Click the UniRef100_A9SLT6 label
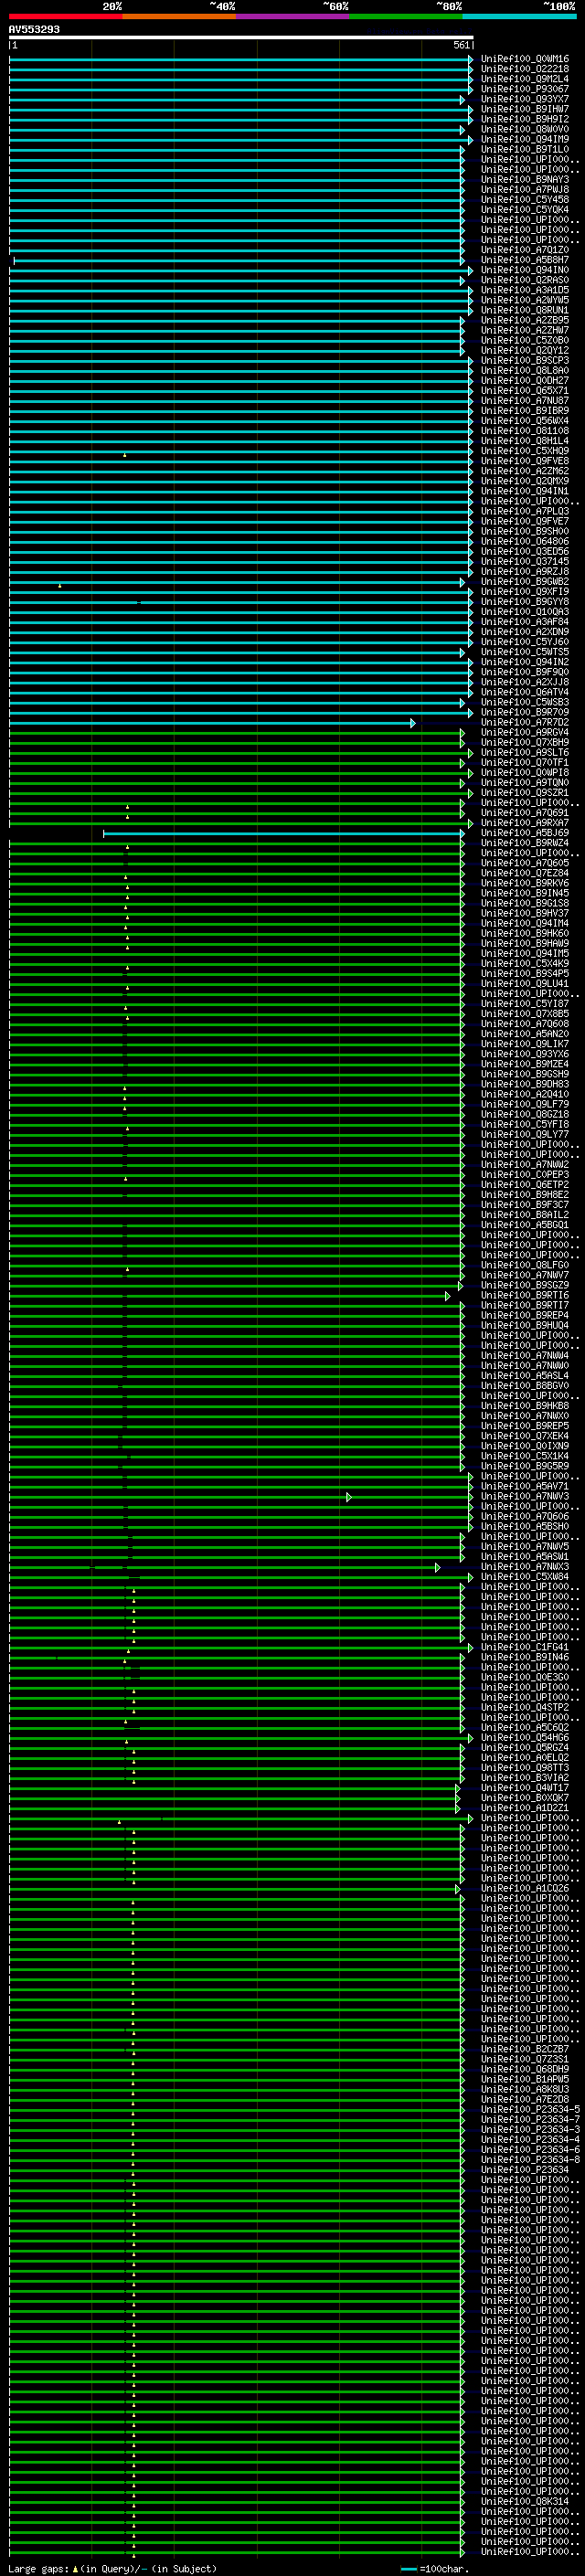 (525, 752)
